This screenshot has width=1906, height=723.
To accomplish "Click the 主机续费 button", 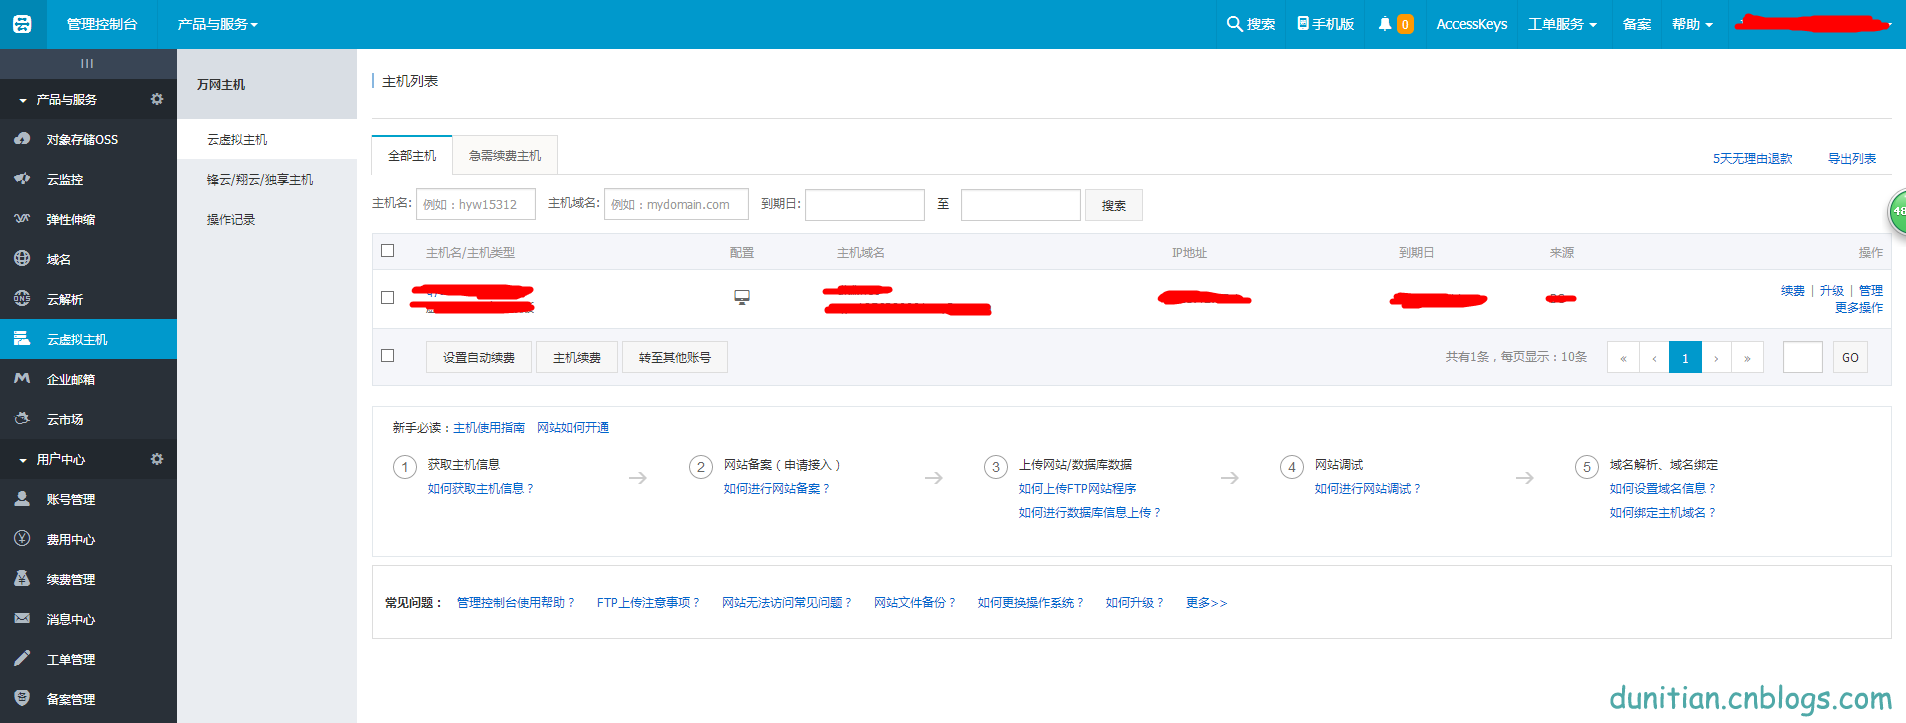I will coord(577,357).
